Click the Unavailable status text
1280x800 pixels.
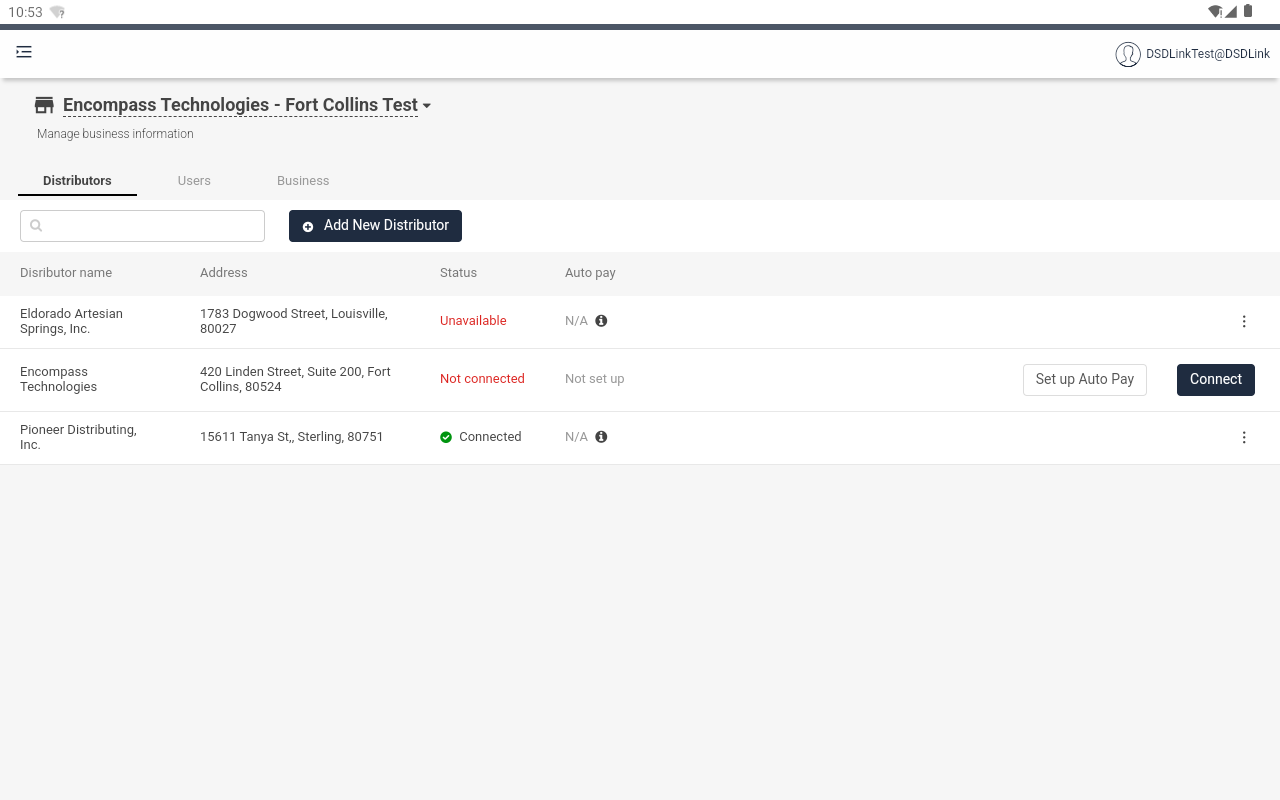(x=473, y=321)
